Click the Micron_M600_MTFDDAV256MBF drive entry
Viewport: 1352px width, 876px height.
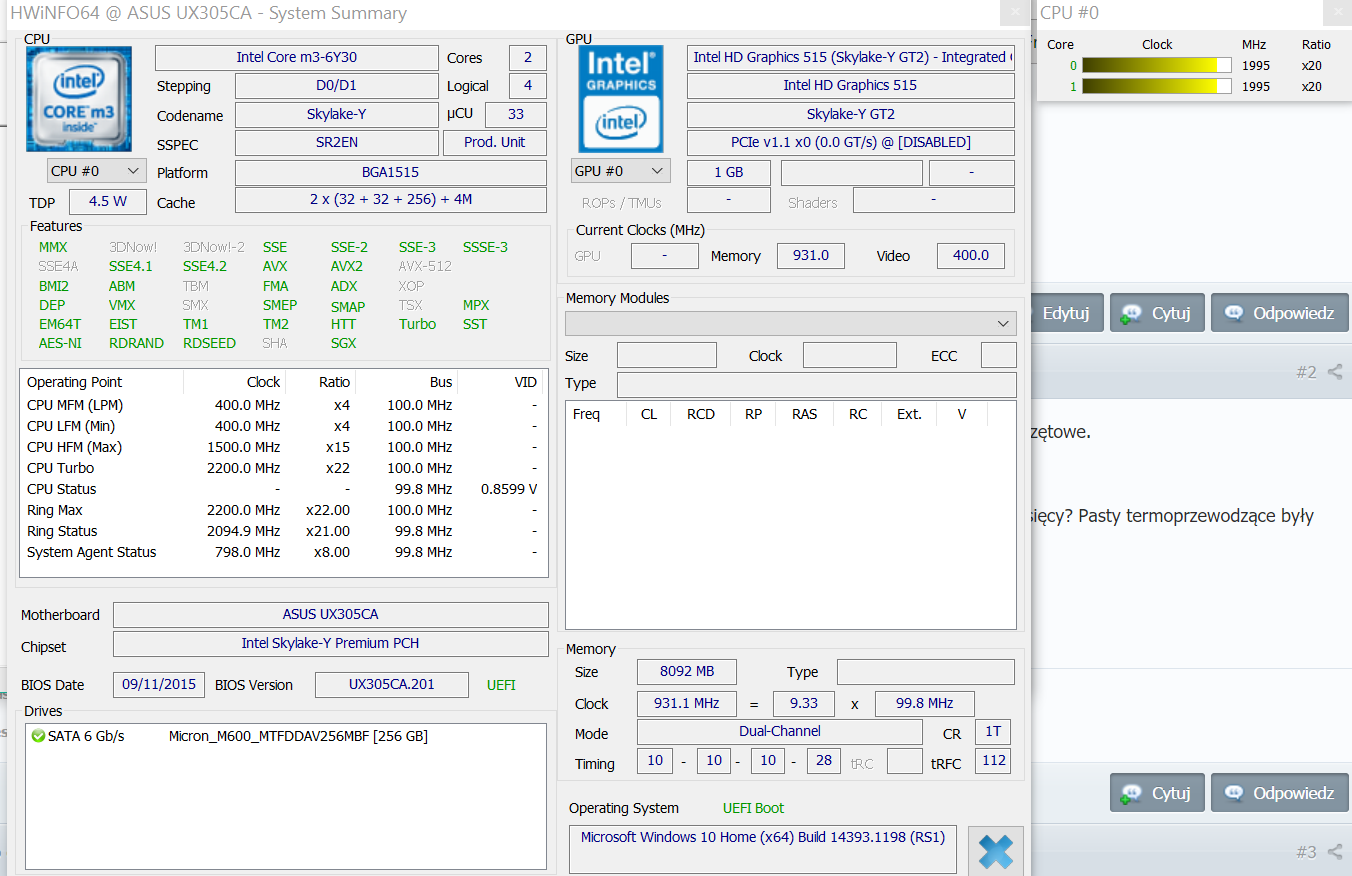coord(298,736)
